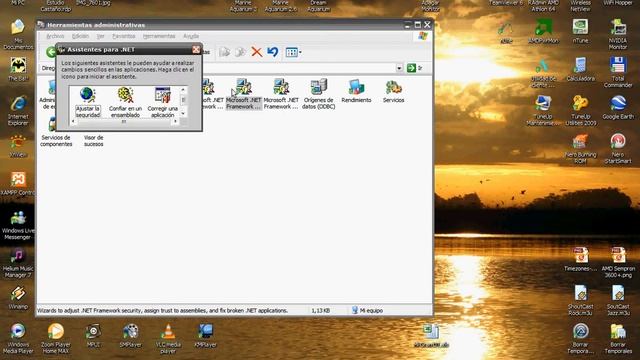Open Helium Music Manager 7 desktop icon

(x=18, y=263)
